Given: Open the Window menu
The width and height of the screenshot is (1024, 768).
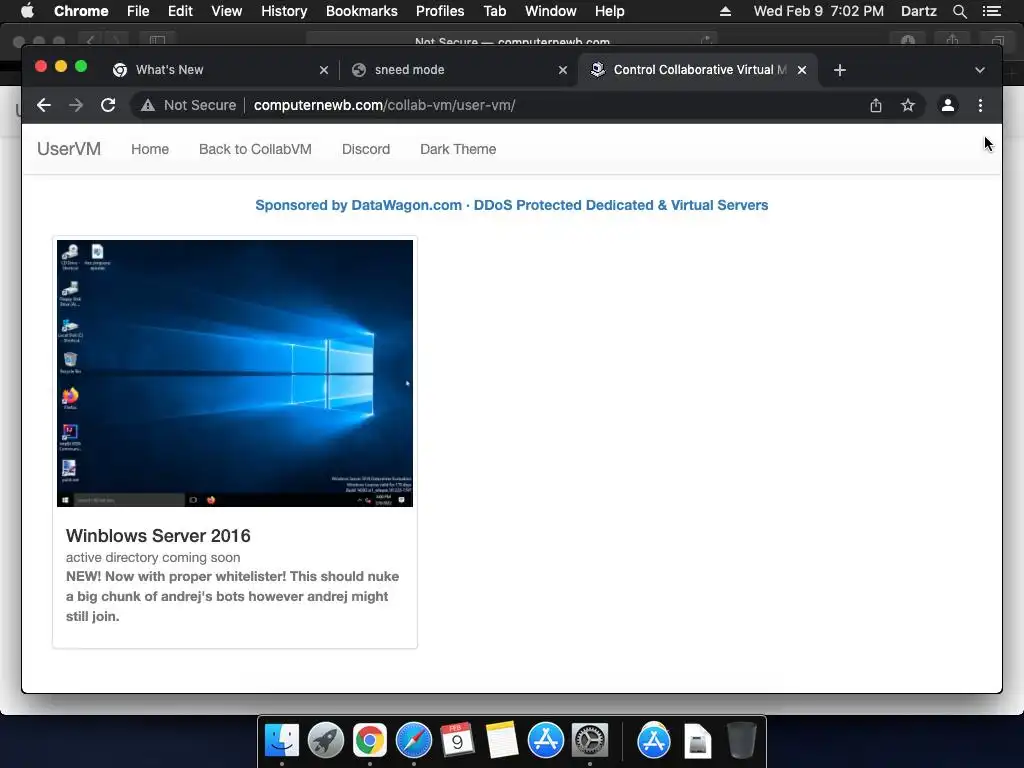Looking at the screenshot, I should pos(551,11).
